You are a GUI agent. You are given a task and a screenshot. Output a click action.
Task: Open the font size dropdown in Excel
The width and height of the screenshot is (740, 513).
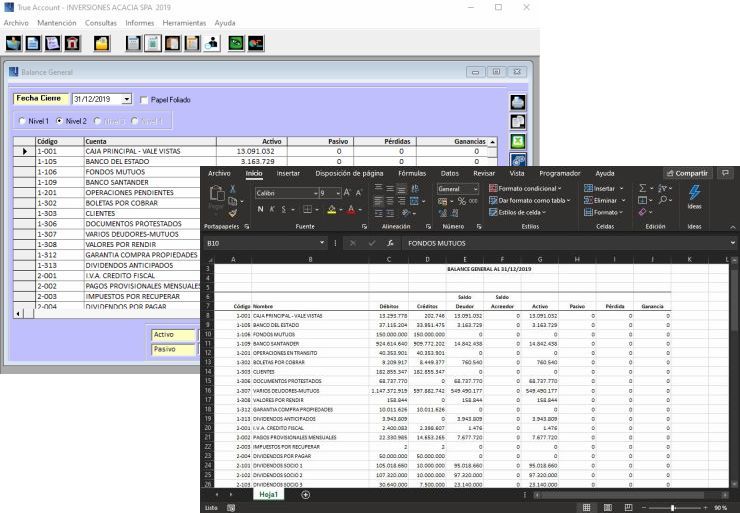click(338, 193)
